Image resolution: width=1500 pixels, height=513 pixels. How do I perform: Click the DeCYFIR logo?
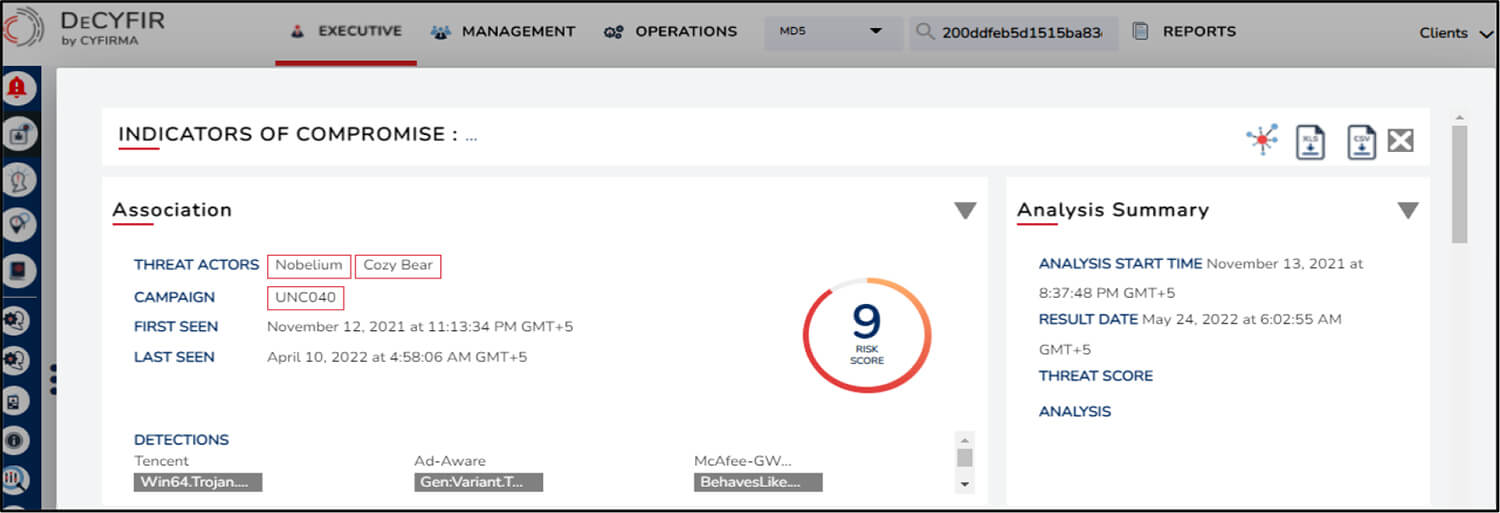[x=84, y=31]
